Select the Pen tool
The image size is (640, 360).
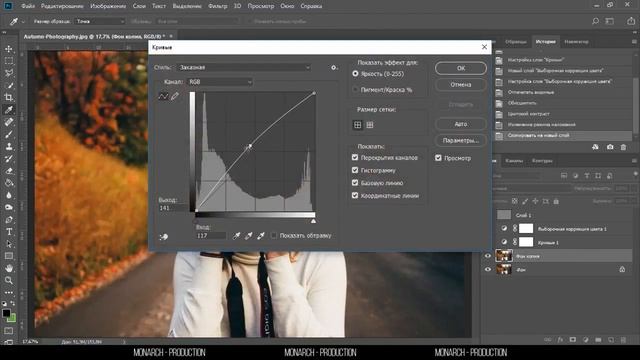[x=9, y=220]
